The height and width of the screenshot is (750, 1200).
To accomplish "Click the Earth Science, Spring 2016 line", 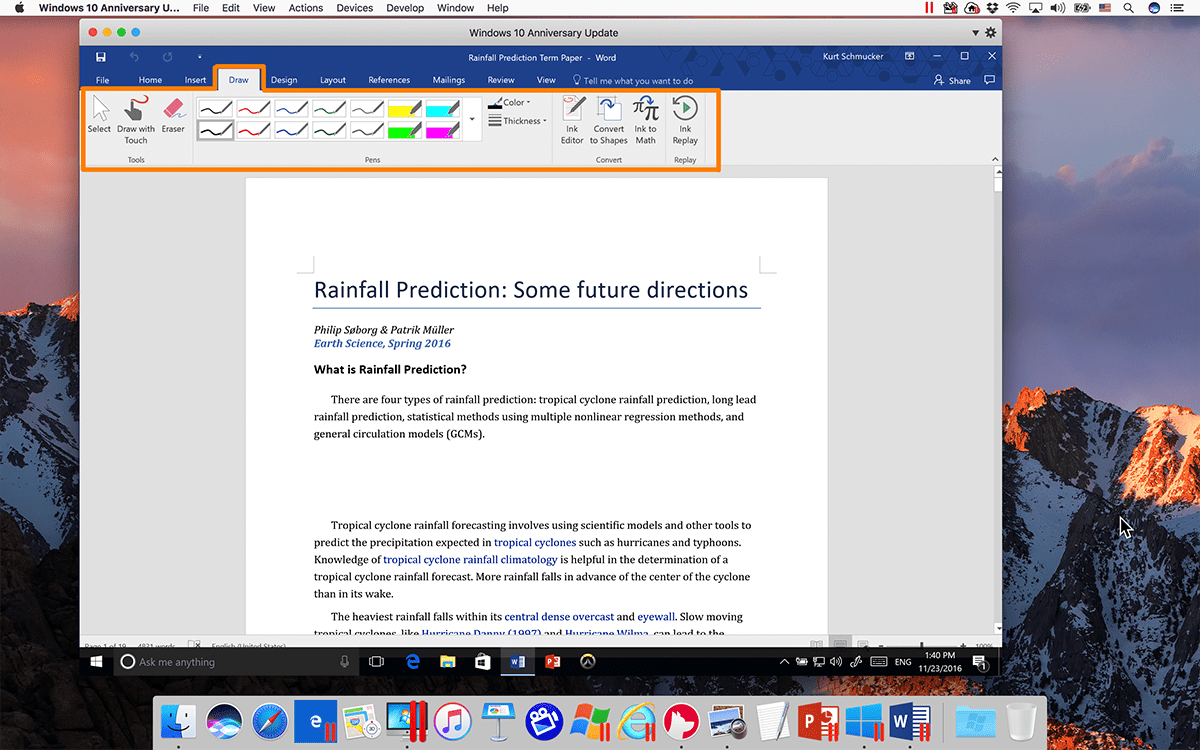I will coord(382,343).
